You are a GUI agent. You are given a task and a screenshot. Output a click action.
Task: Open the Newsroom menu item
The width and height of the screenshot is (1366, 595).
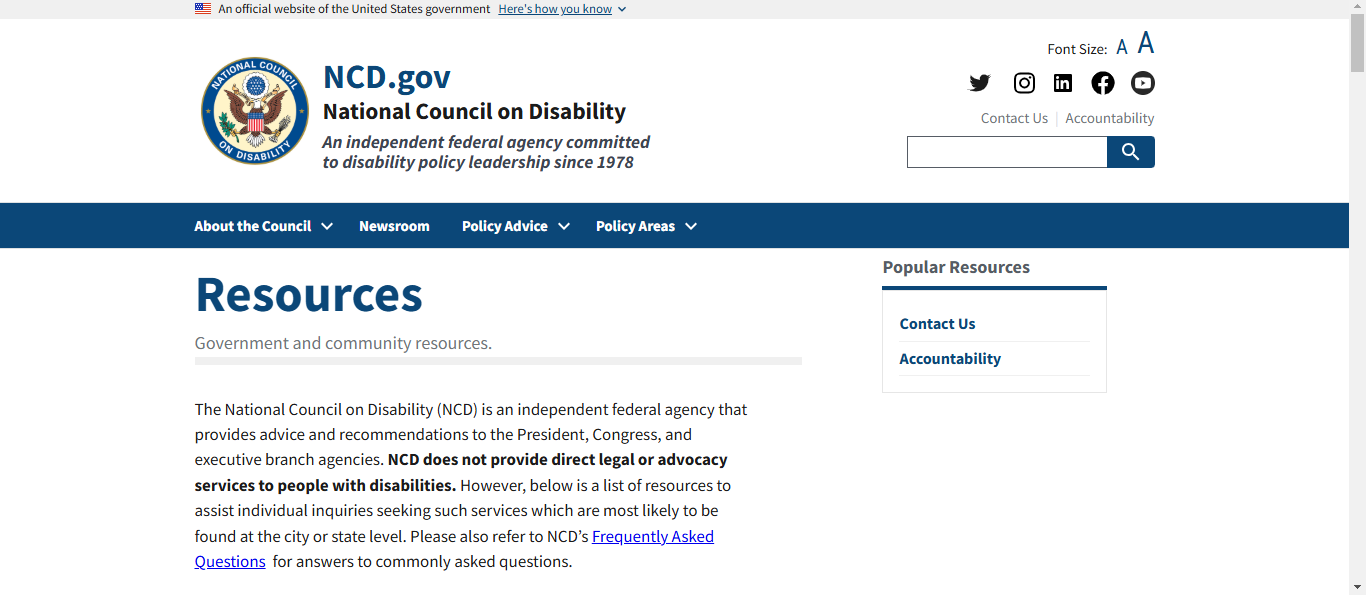[394, 226]
